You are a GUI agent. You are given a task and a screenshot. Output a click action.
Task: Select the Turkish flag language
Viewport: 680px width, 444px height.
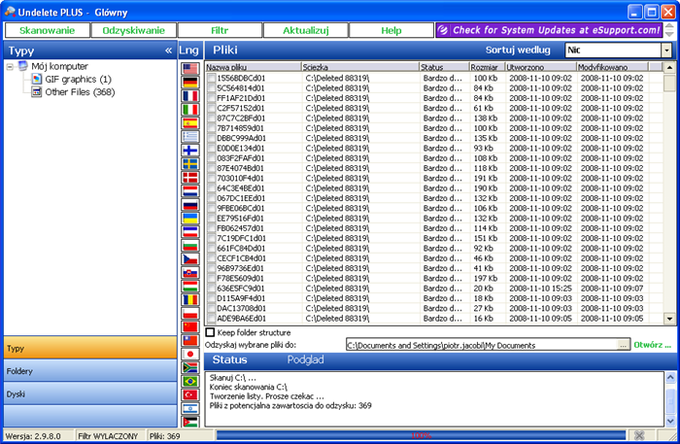(190, 395)
